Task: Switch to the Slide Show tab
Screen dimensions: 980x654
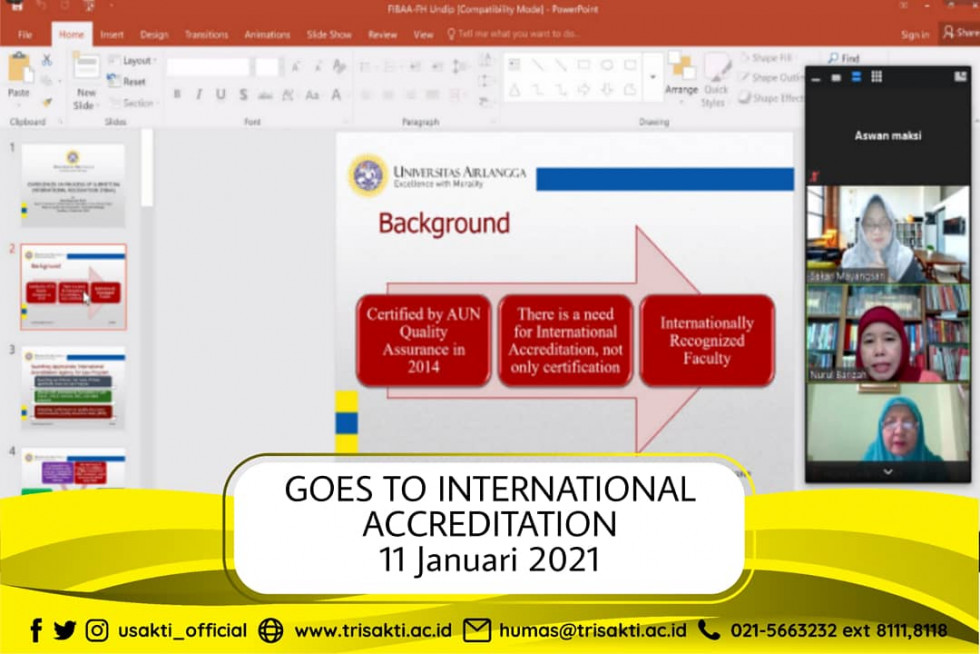Action: coord(329,35)
